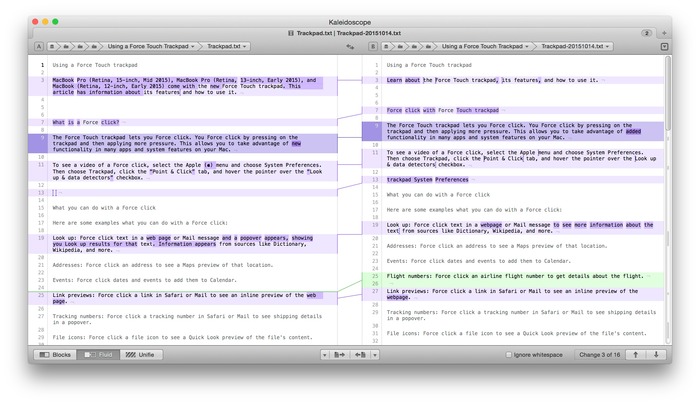Click left pane heading 'Using a Force Touch trackpad'

pos(95,65)
